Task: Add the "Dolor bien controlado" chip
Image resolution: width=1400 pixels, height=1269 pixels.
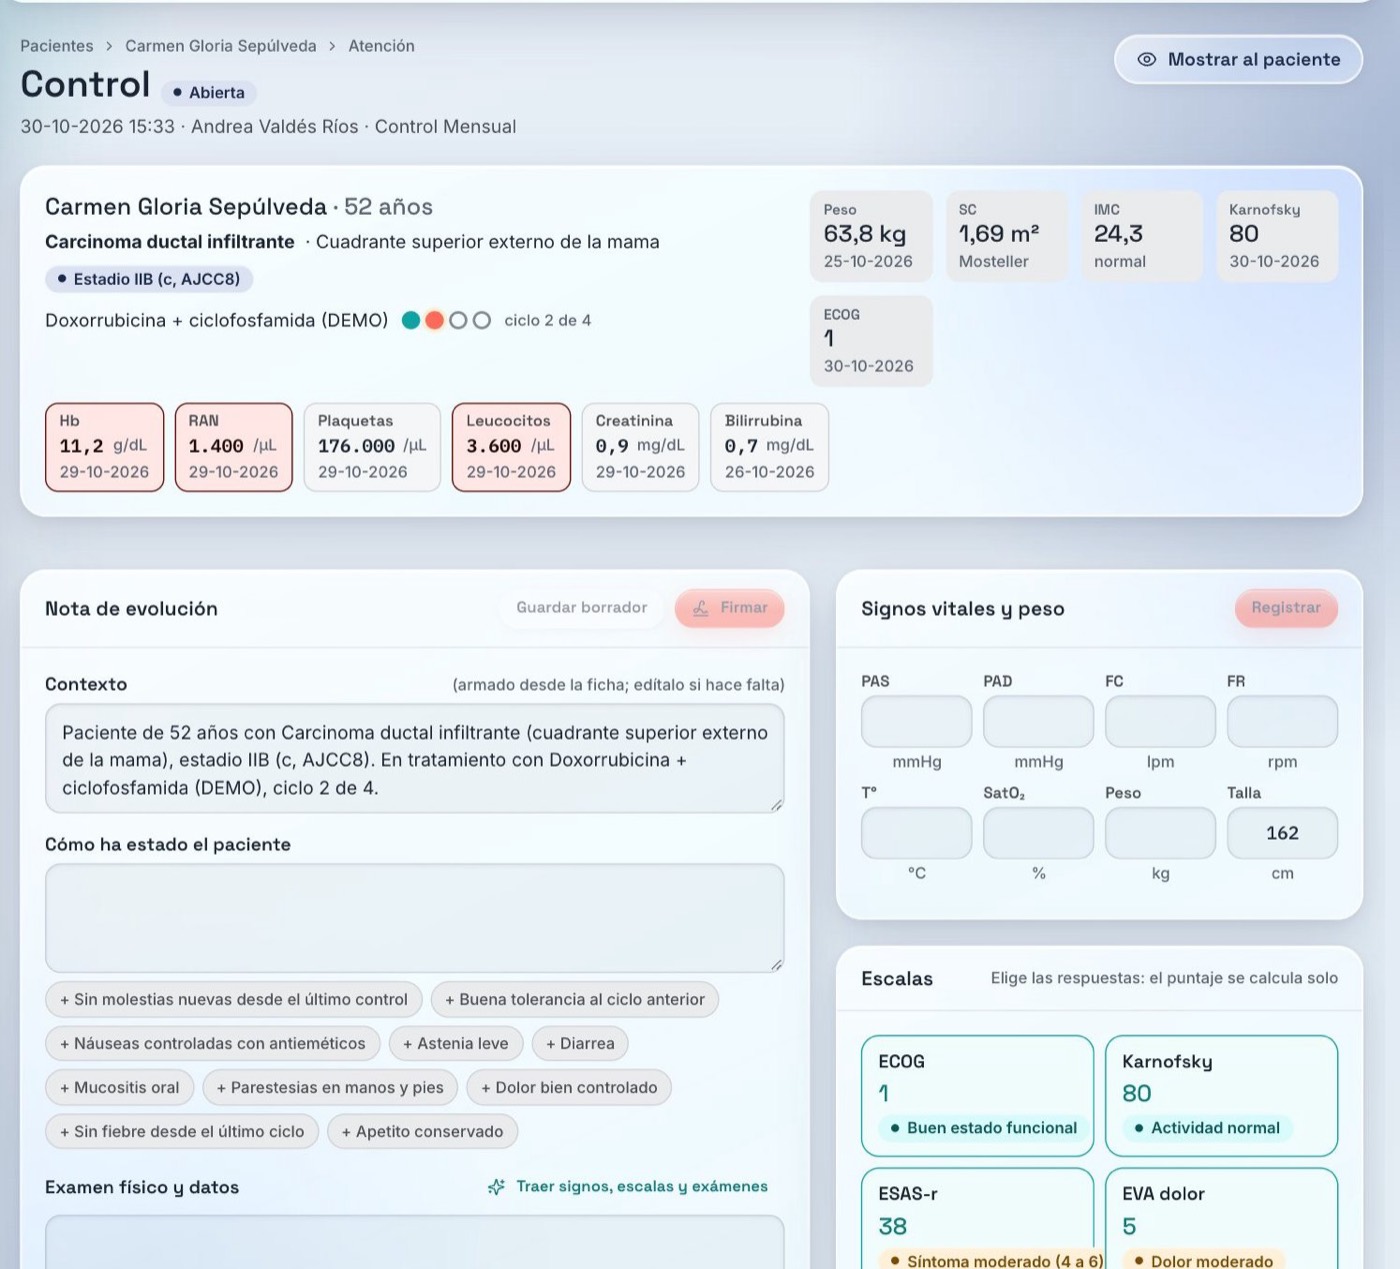Action: click(x=569, y=1088)
